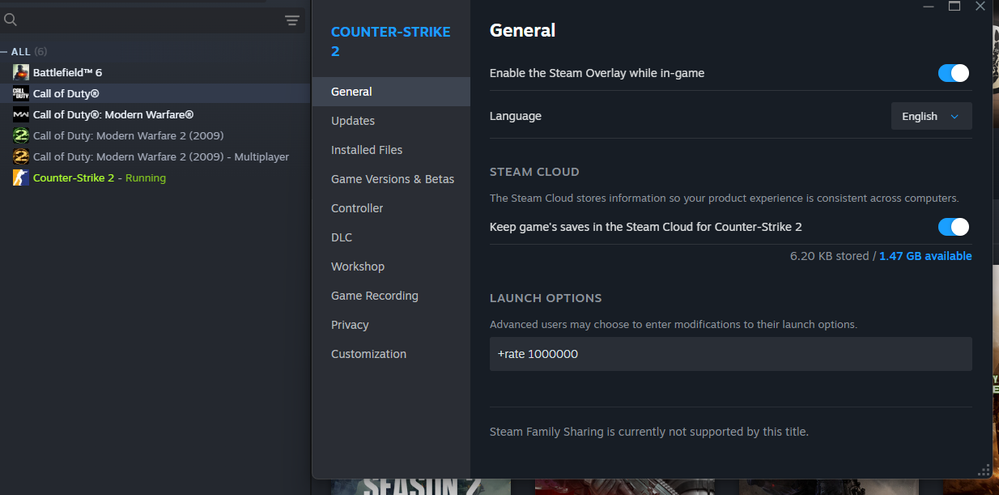Open the DLC tab

coord(391,238)
